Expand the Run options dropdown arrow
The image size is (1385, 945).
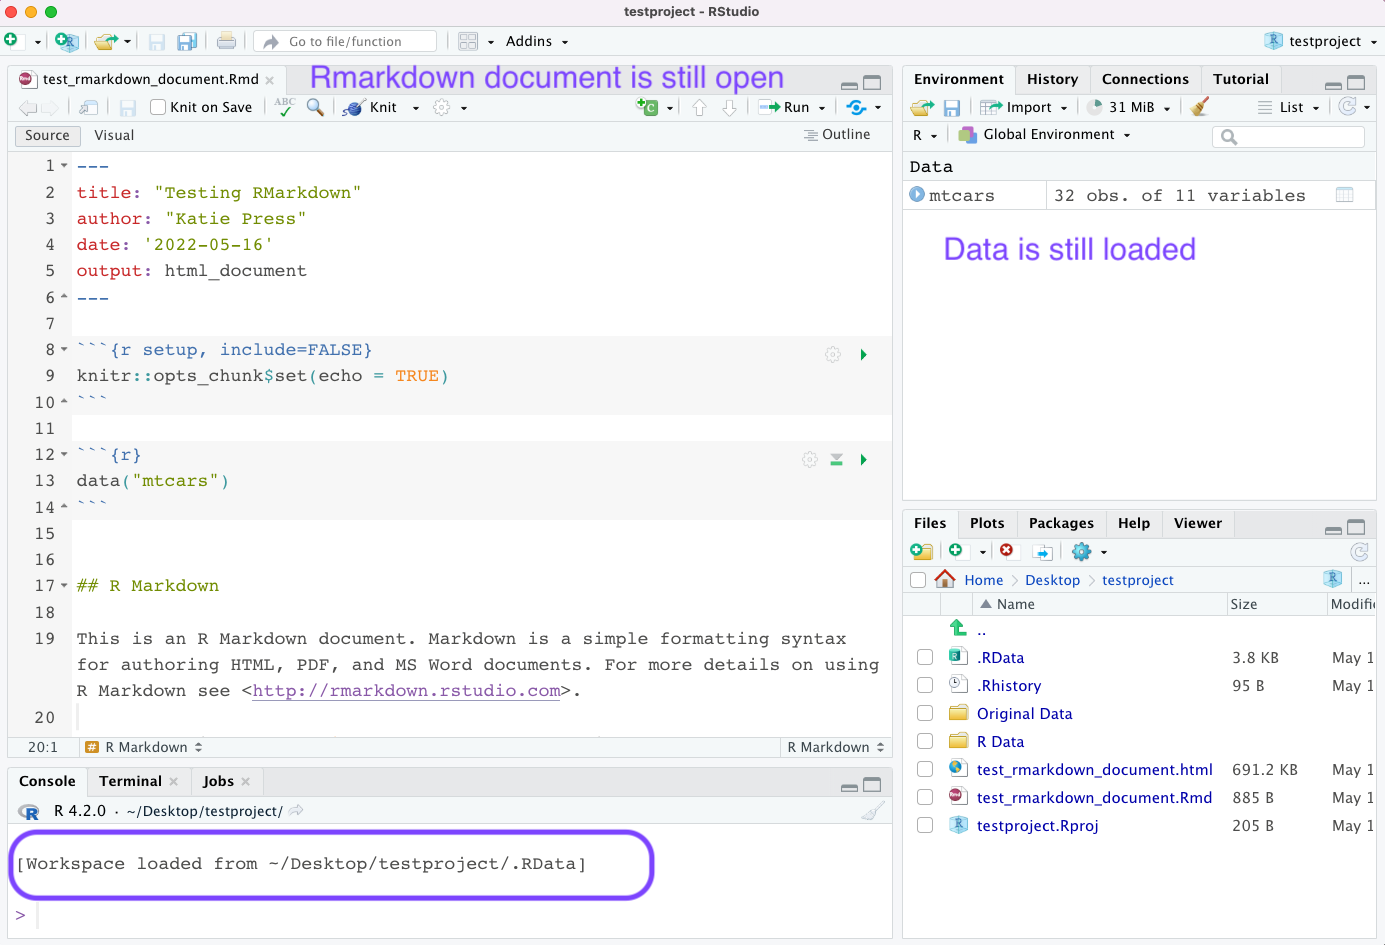[822, 108]
